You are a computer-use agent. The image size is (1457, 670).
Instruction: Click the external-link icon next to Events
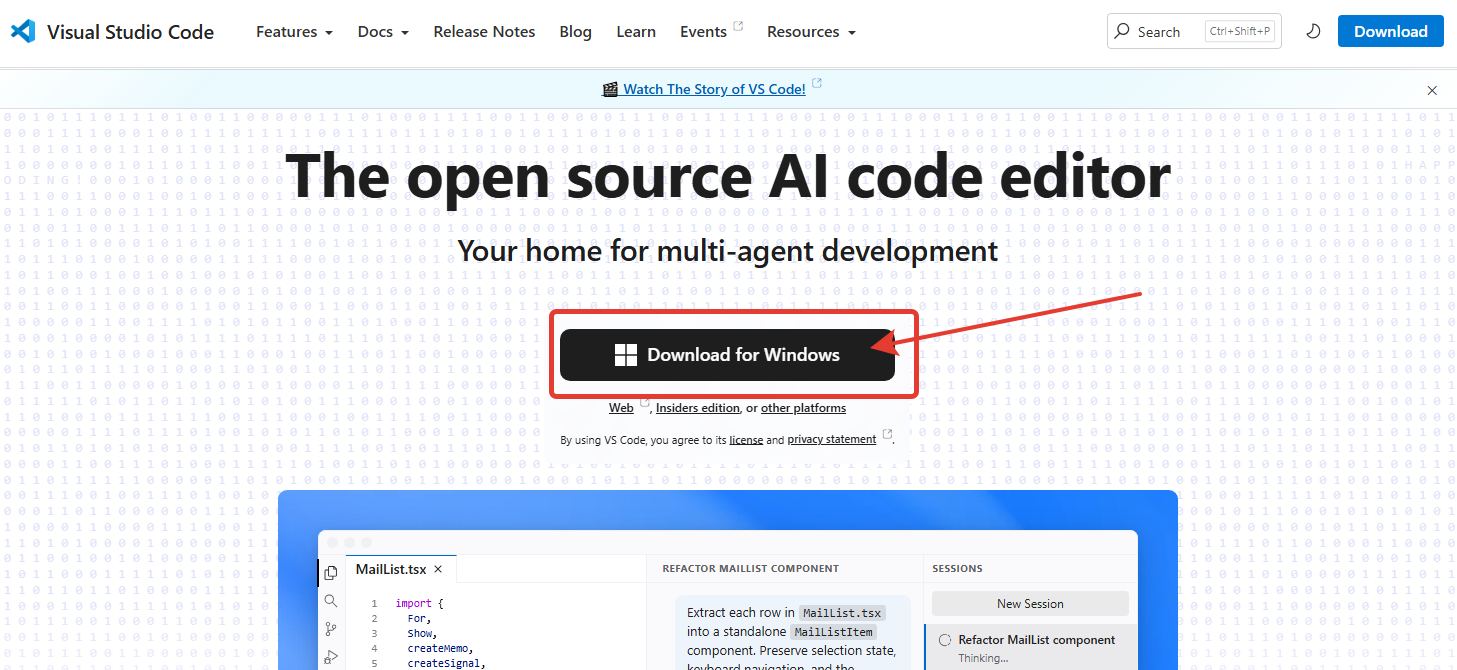tap(738, 26)
